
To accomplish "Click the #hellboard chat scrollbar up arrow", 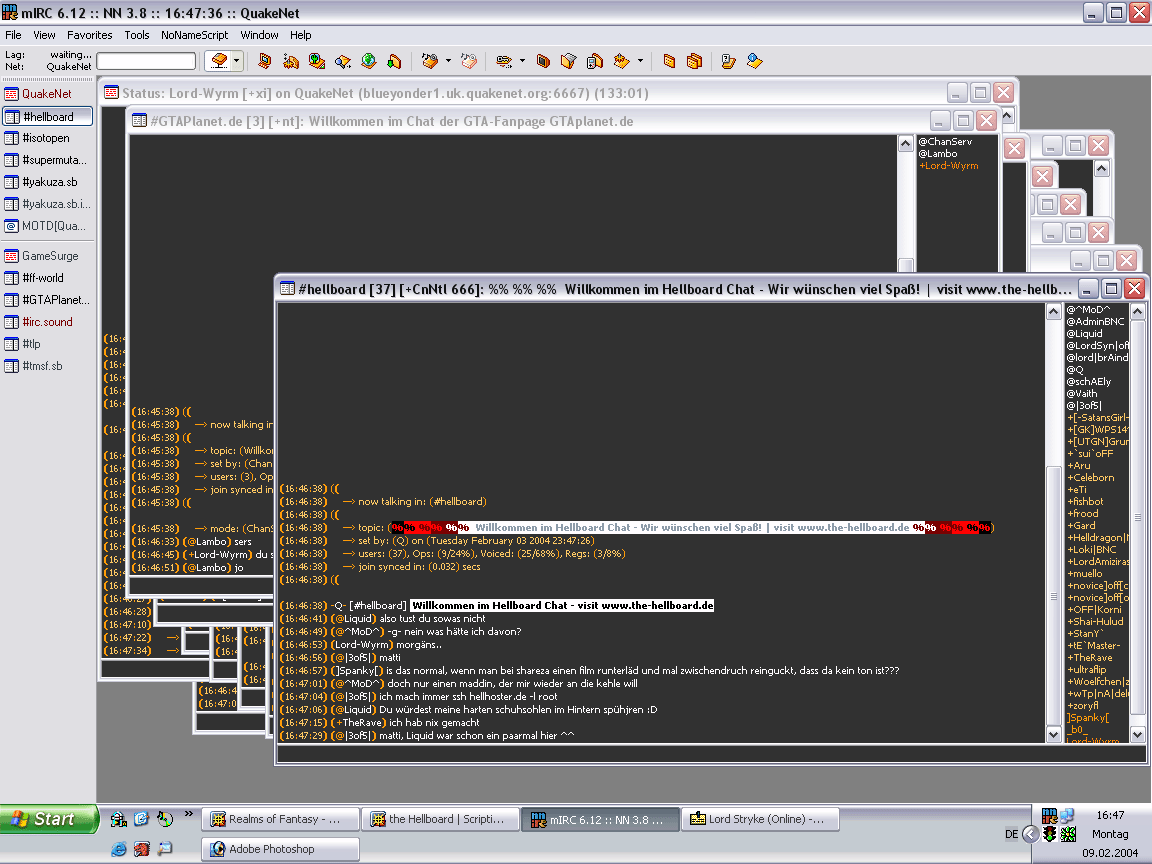I will [1053, 312].
